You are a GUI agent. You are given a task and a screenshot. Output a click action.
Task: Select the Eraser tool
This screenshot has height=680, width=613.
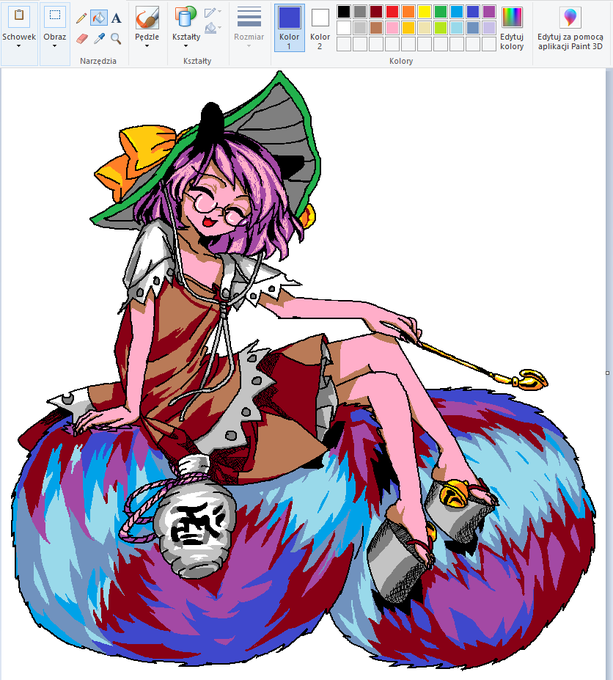click(x=82, y=39)
